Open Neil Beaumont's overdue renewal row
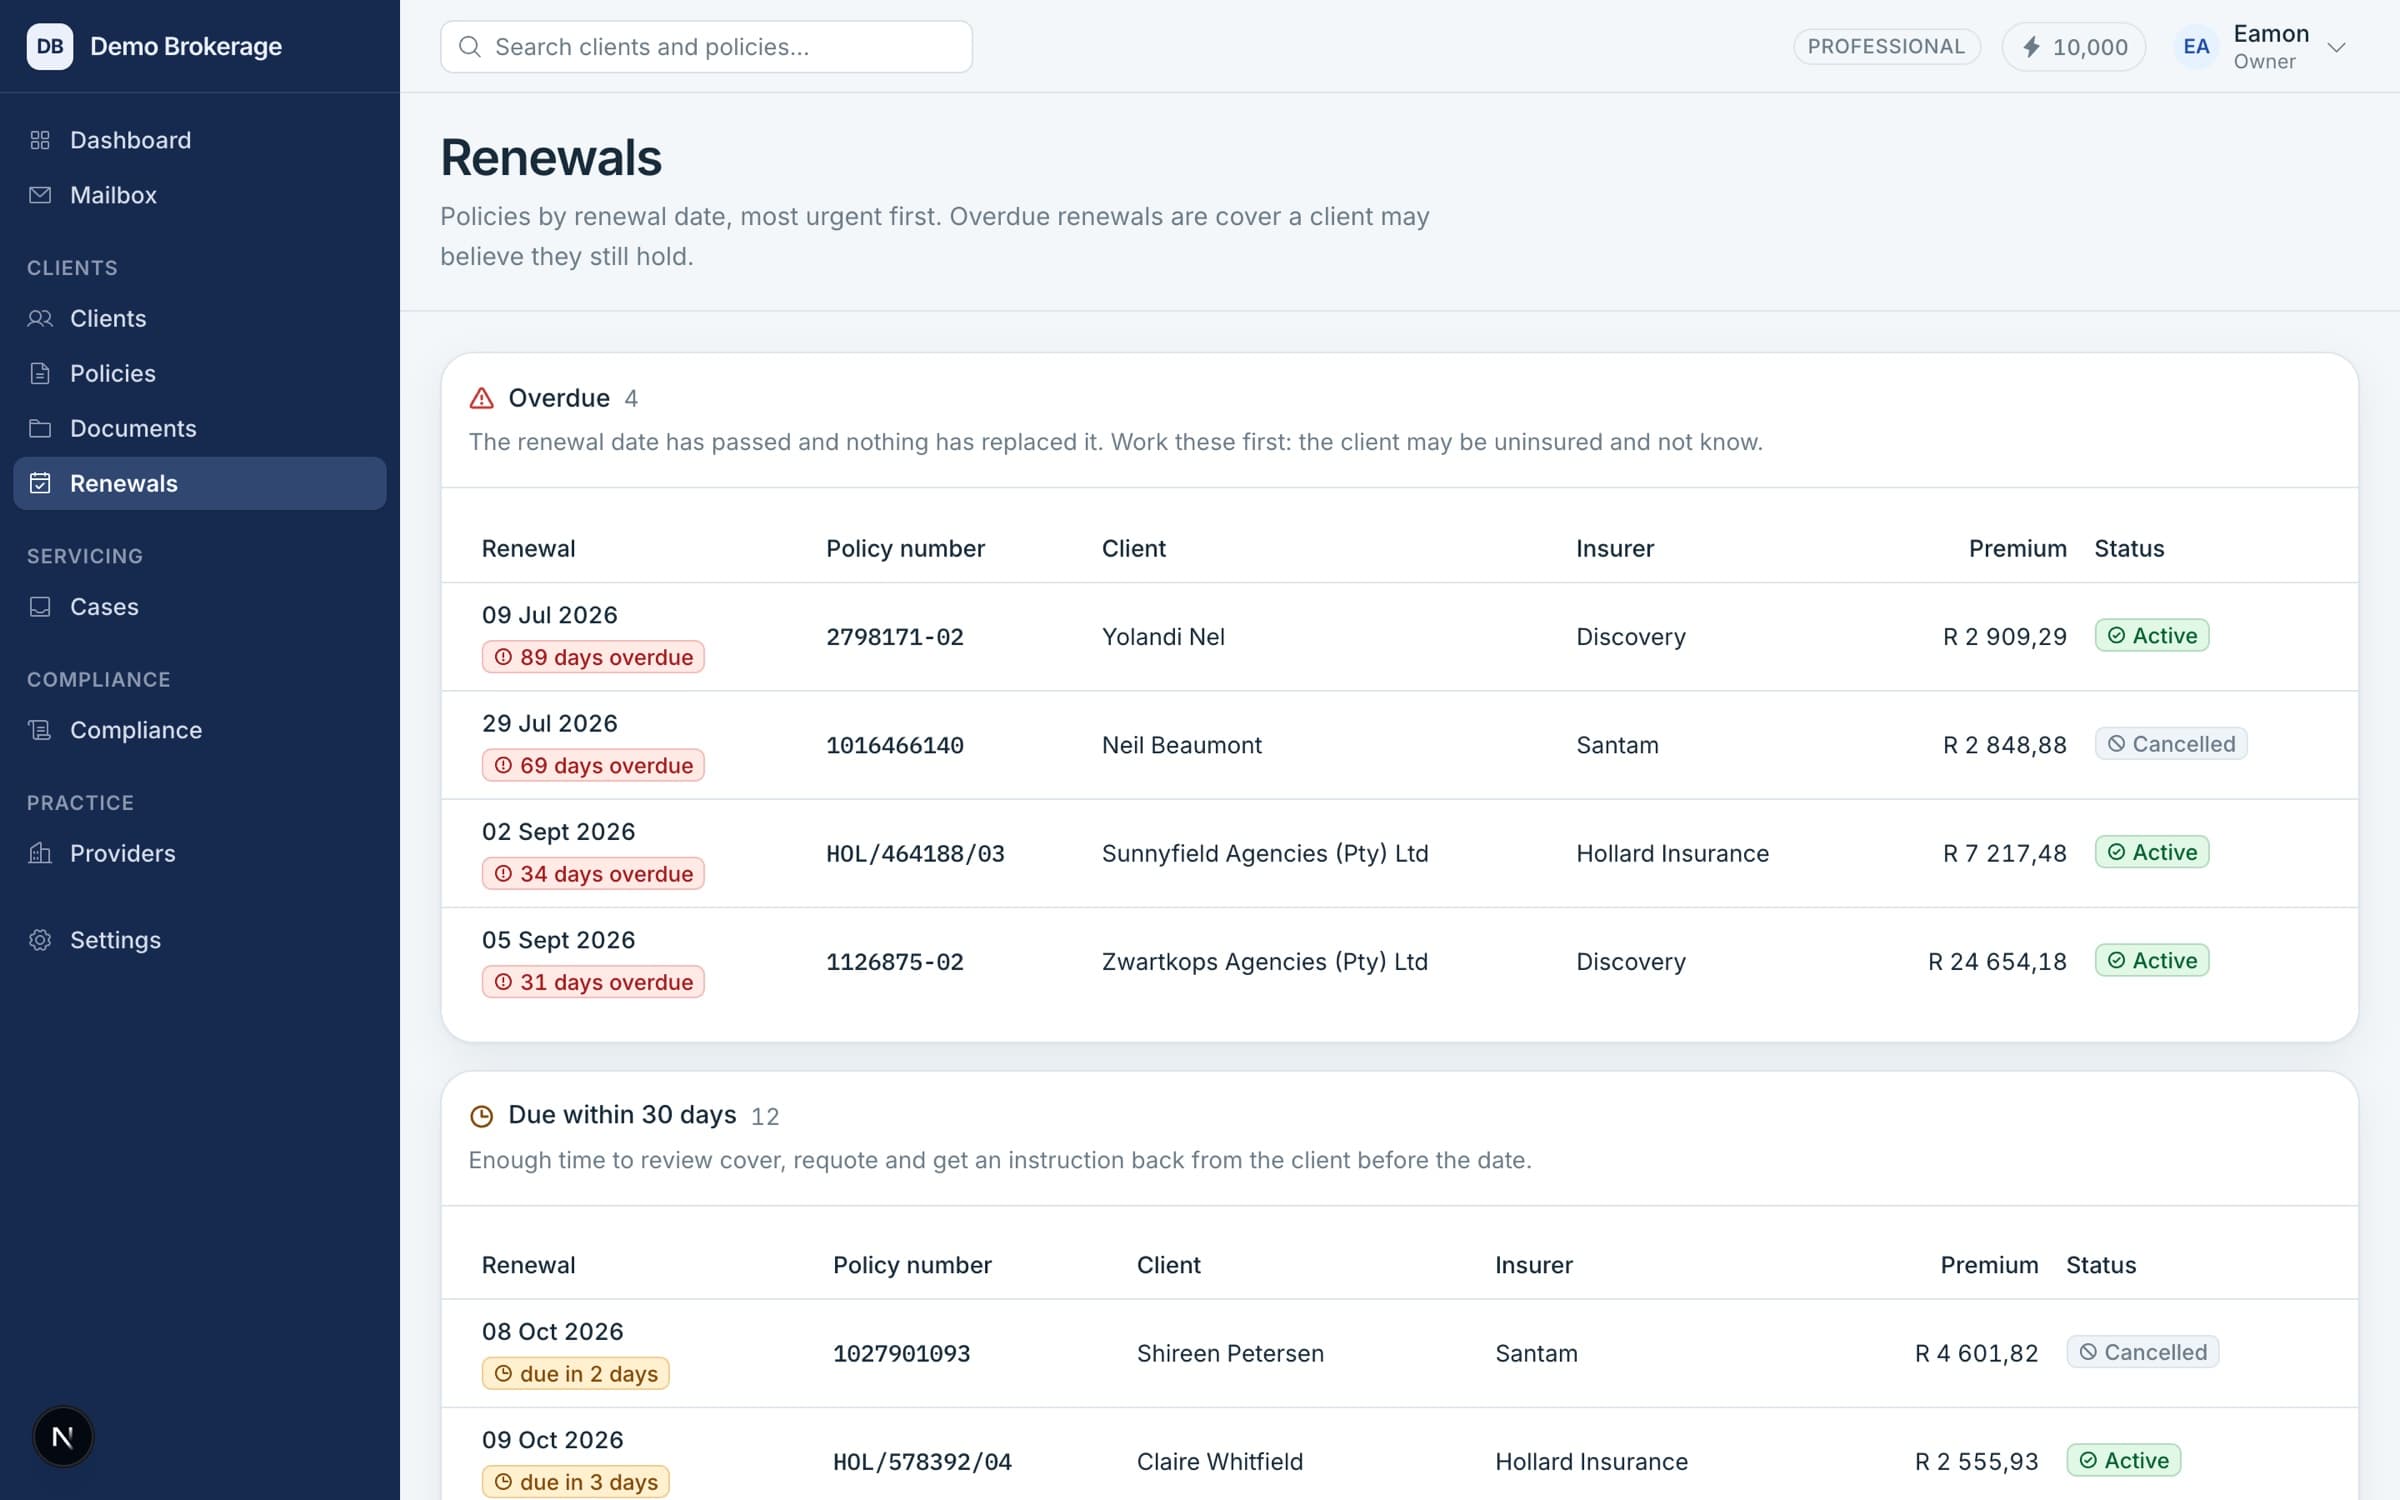 click(1399, 745)
